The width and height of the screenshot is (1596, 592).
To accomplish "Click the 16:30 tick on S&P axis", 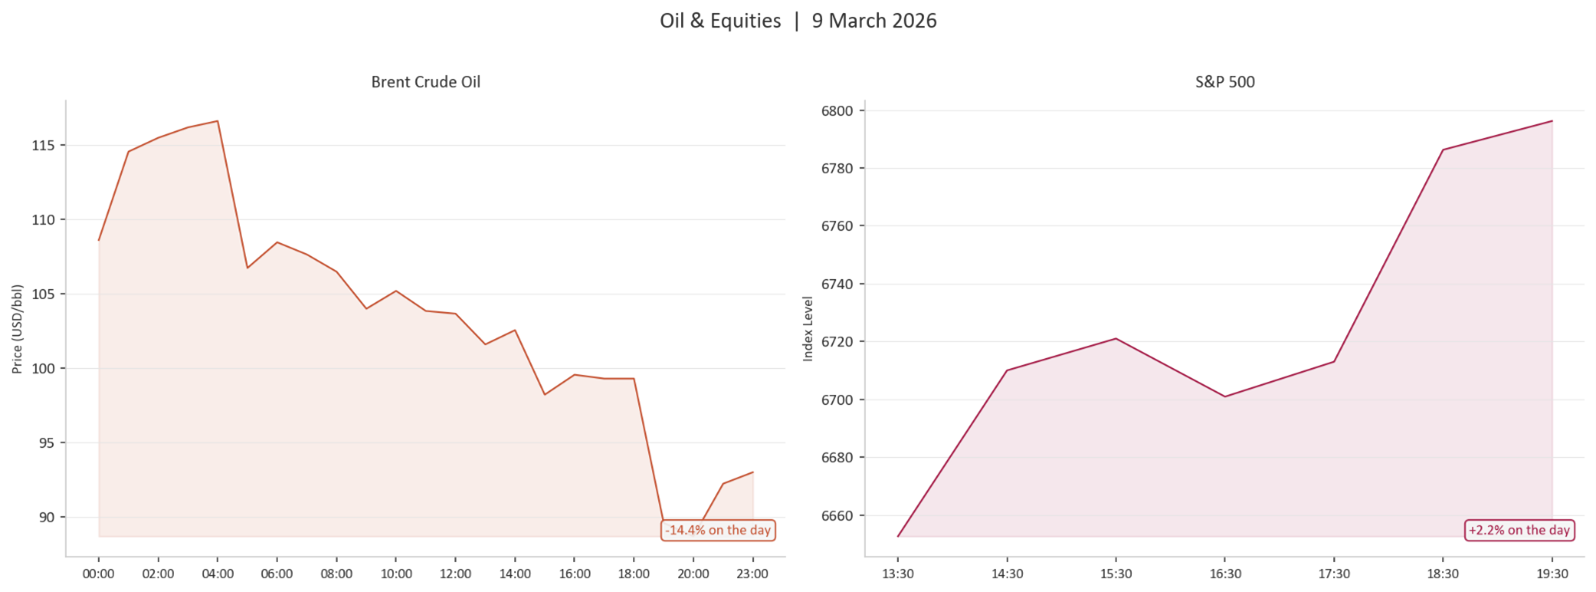I will (x=1224, y=574).
